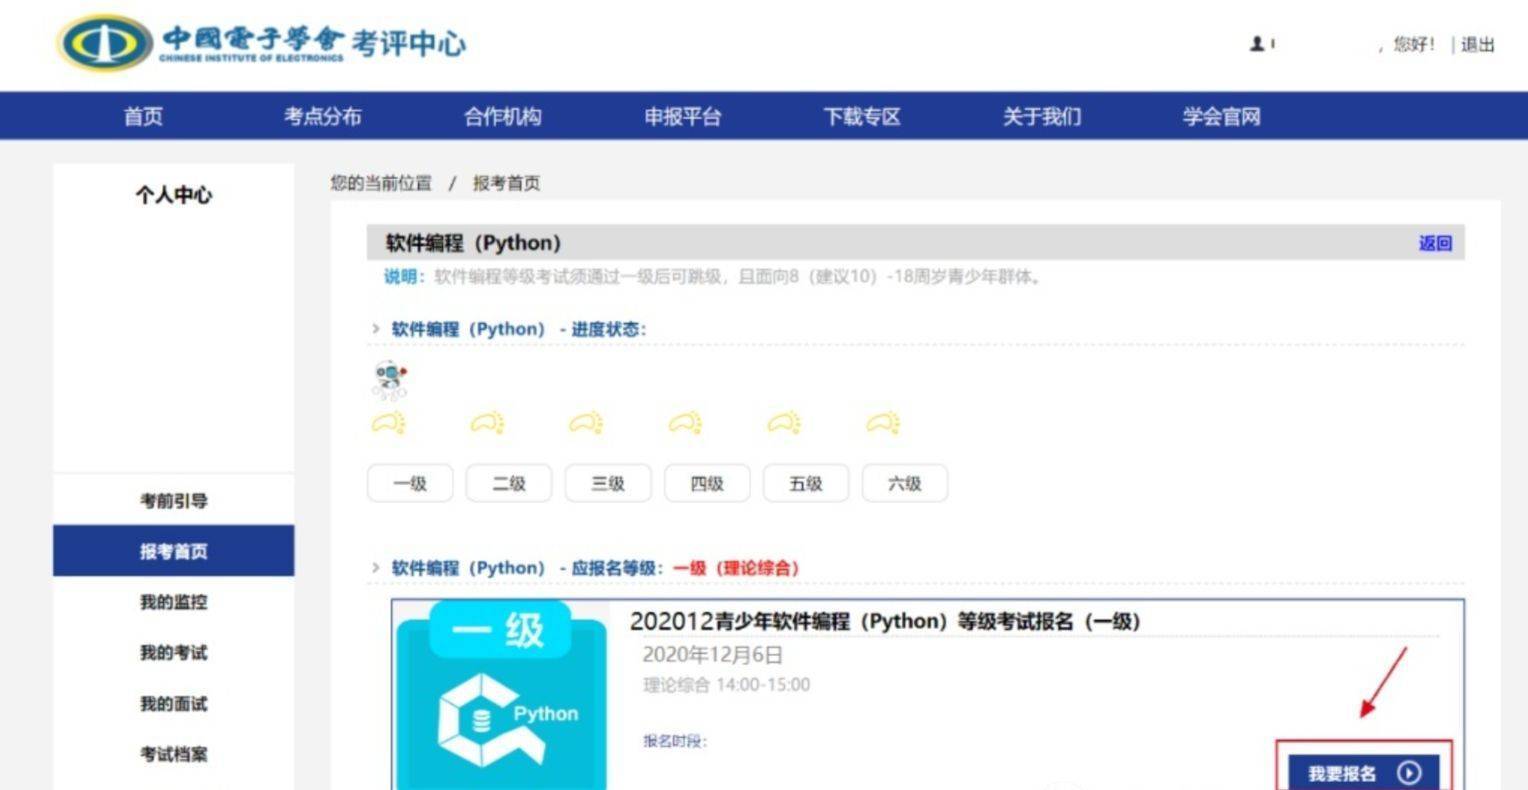
Task: Expand the 应报名等级 section chevron
Action: point(375,566)
